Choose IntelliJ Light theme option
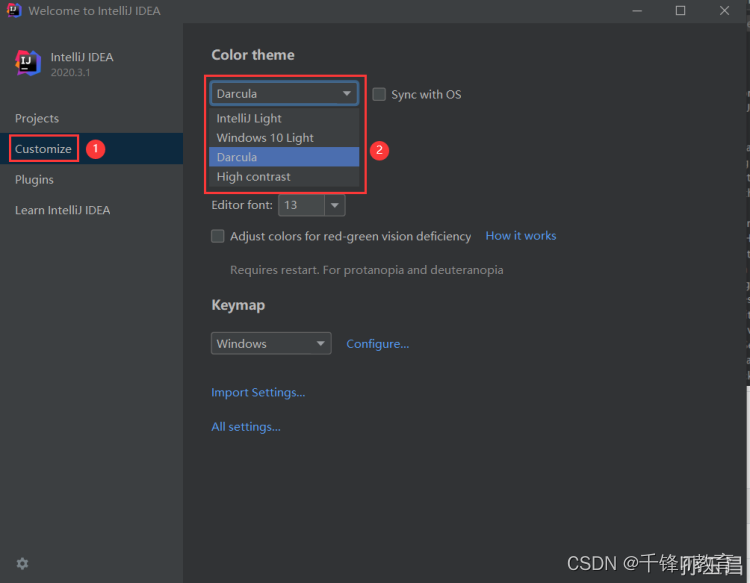Image resolution: width=750 pixels, height=583 pixels. (x=284, y=118)
